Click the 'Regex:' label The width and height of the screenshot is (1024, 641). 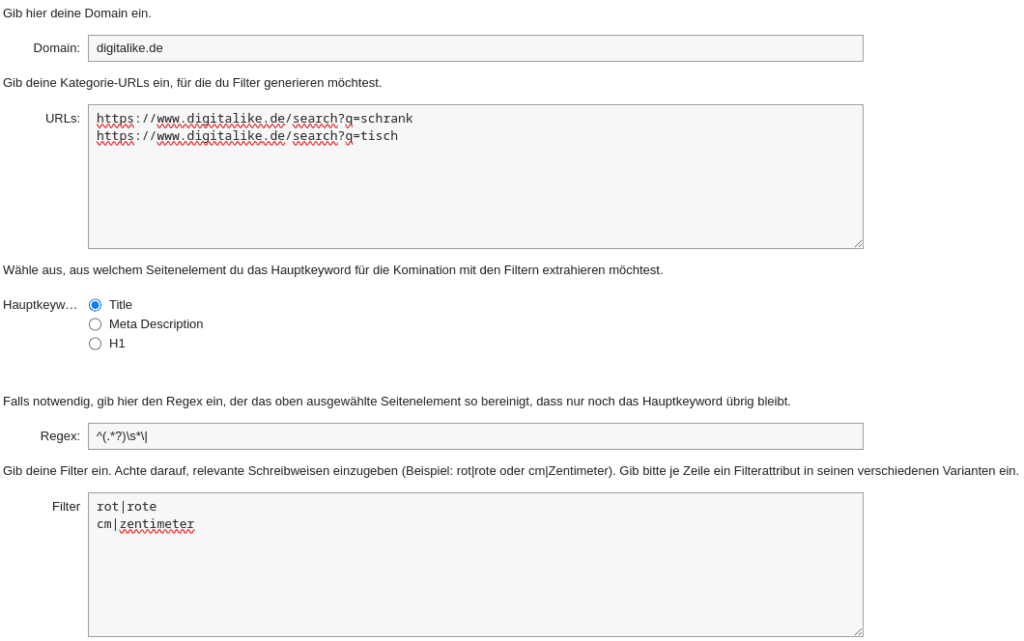(x=60, y=436)
